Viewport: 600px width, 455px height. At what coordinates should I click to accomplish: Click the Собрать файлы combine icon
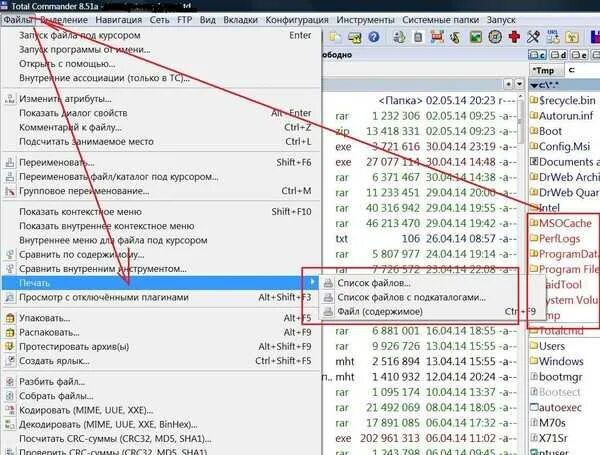(x=10, y=396)
